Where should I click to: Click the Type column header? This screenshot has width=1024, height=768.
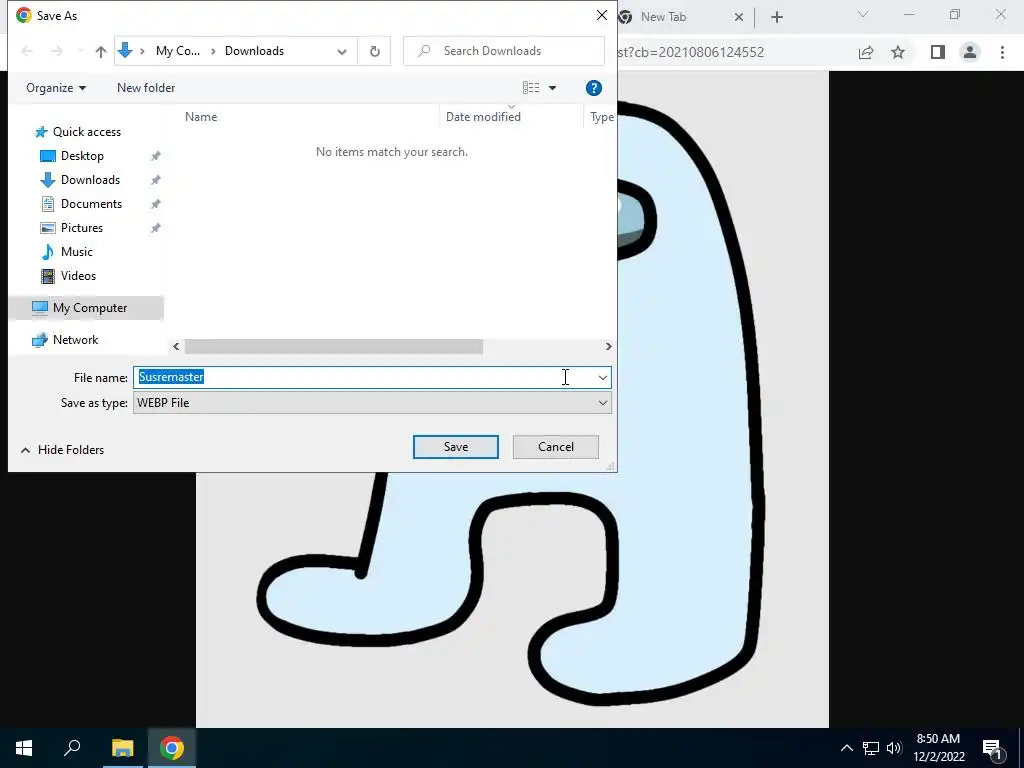point(601,117)
